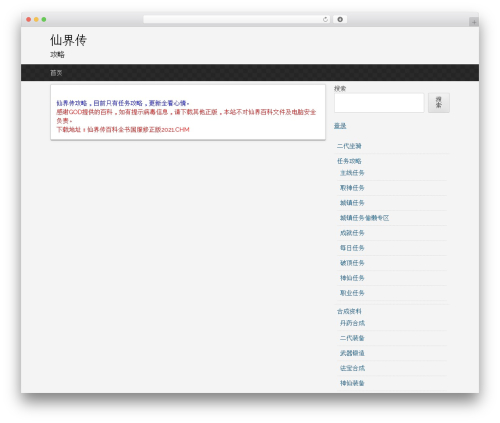Open the 城镇任务 subcategory

[x=352, y=203]
